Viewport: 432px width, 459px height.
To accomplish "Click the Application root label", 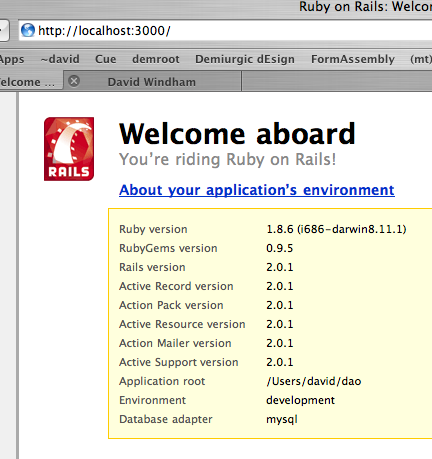I will pyautogui.click(x=162, y=381).
